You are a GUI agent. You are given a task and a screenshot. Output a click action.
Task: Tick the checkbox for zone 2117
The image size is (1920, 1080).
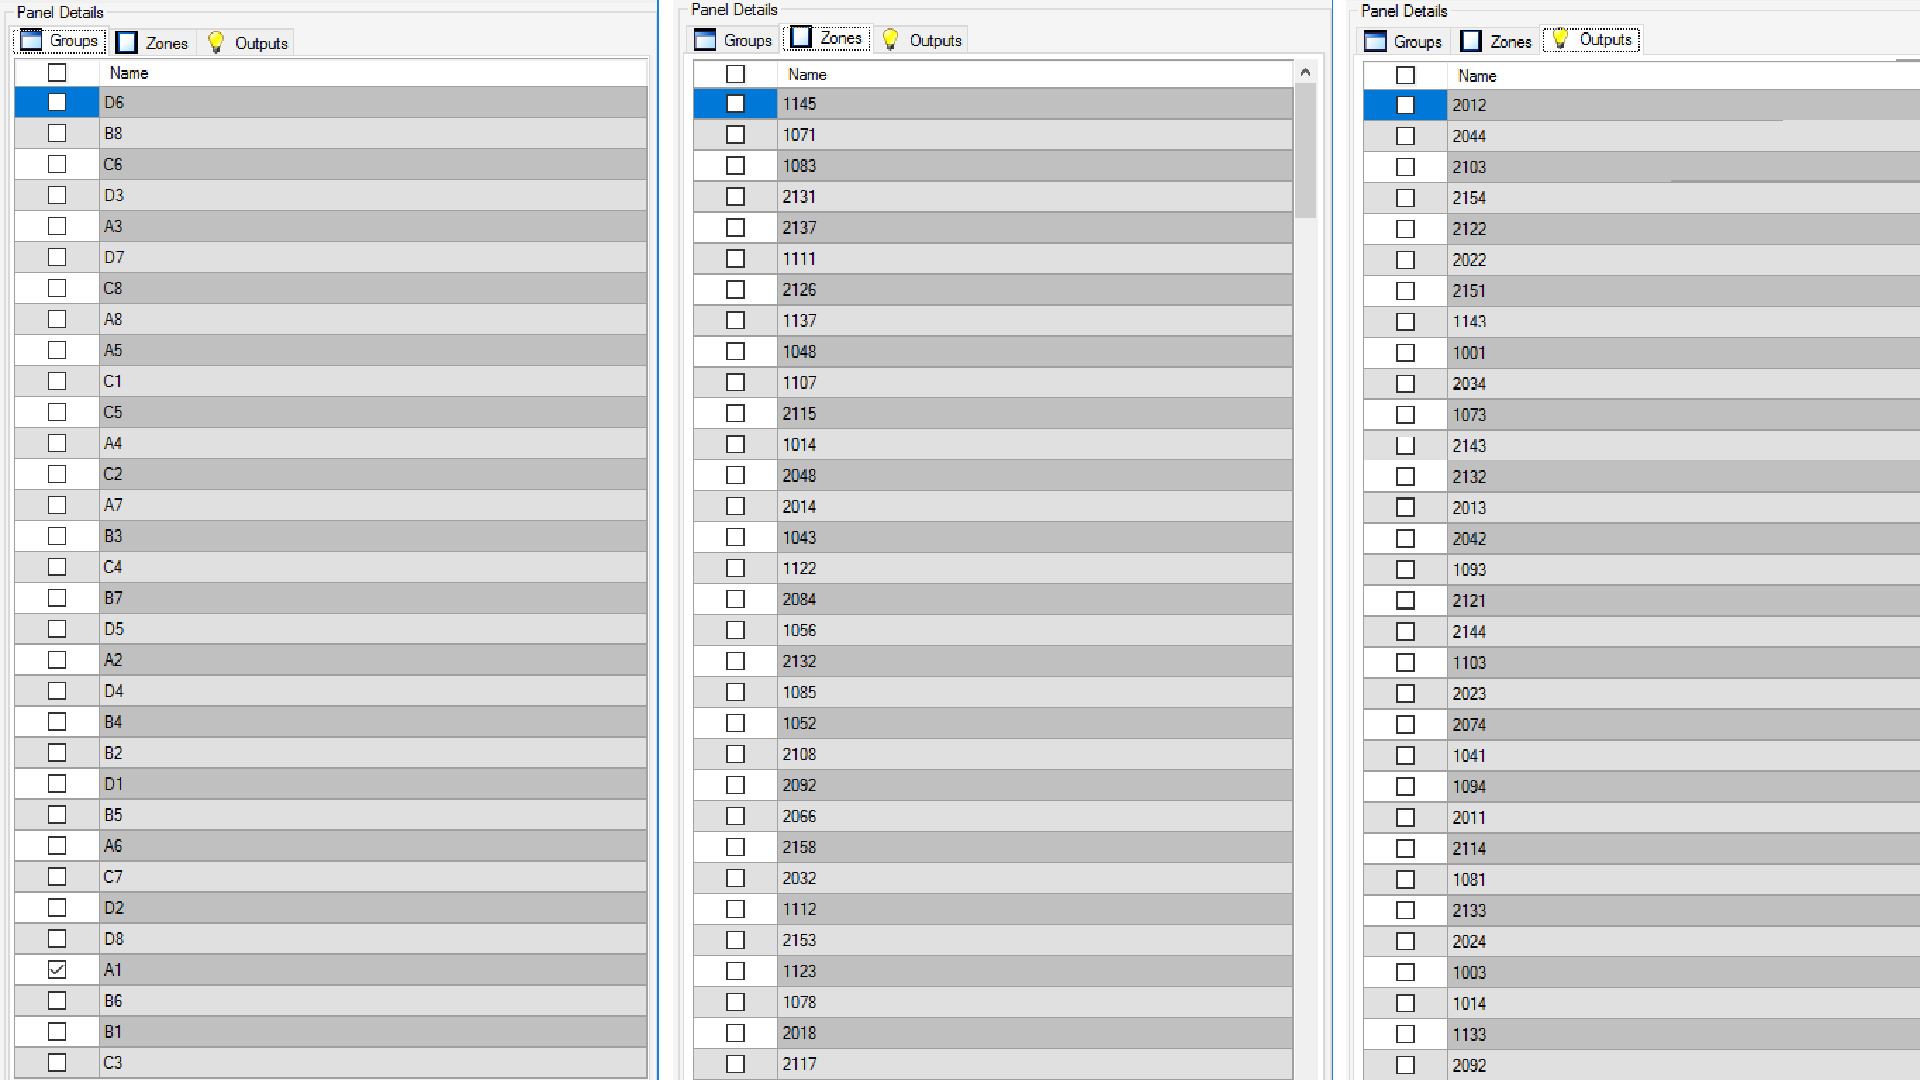[x=735, y=1064]
